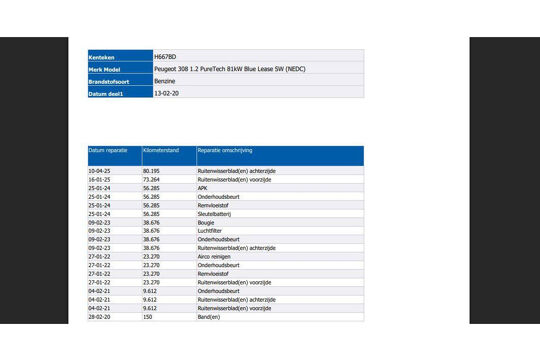This screenshot has width=540, height=360.
Task: Select the Brandstofsoort label cell
Action: point(120,80)
